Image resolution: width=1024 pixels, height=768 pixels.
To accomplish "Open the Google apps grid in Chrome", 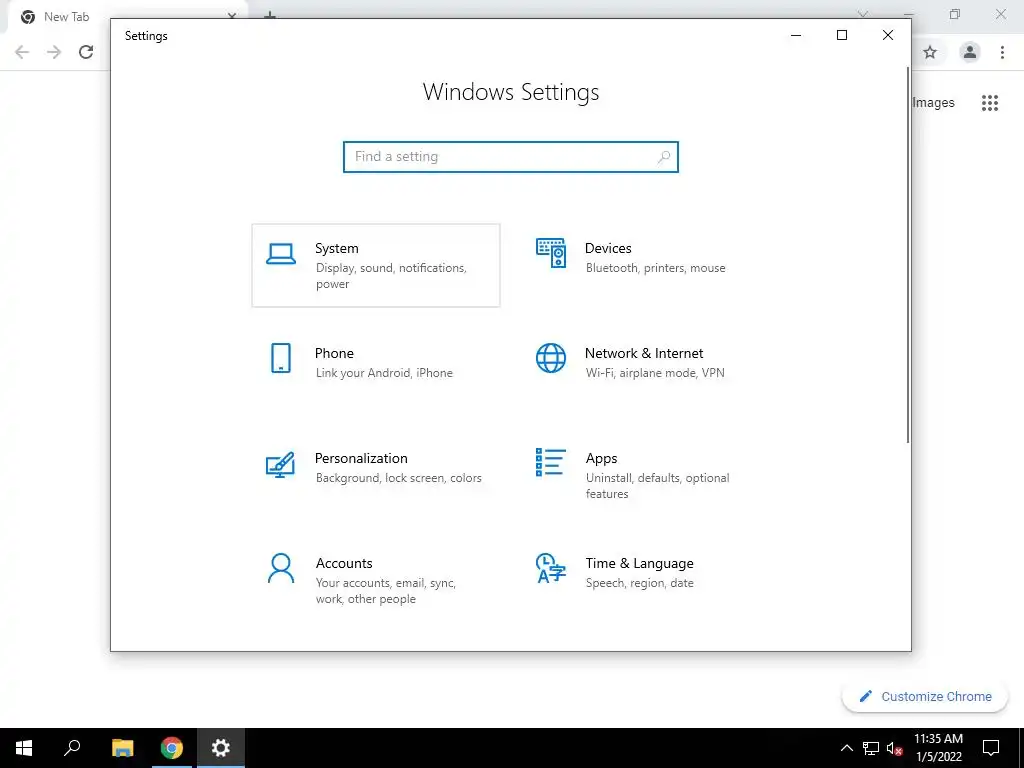I will tap(990, 103).
